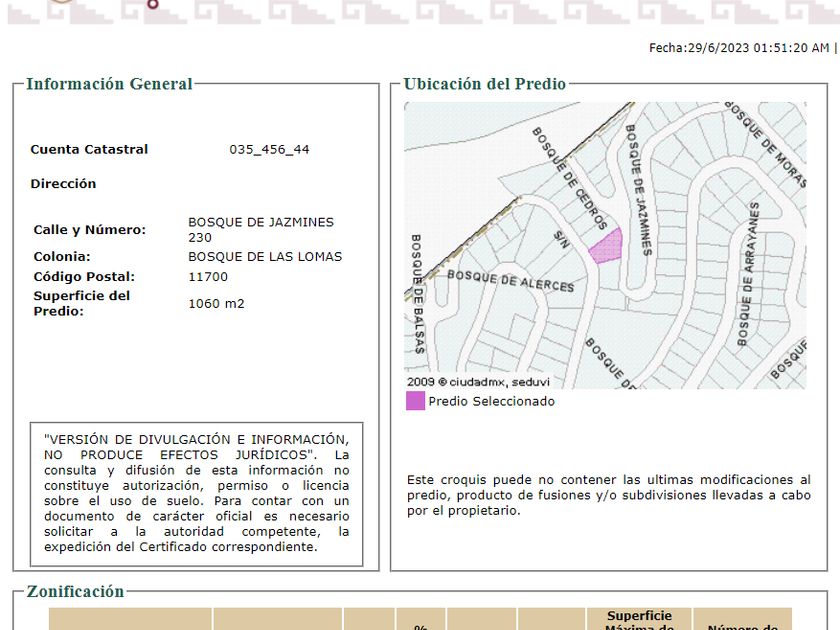The height and width of the screenshot is (630, 840).
Task: Click the street address BOSQUE DE JAZMINES 230
Action: coord(261,230)
